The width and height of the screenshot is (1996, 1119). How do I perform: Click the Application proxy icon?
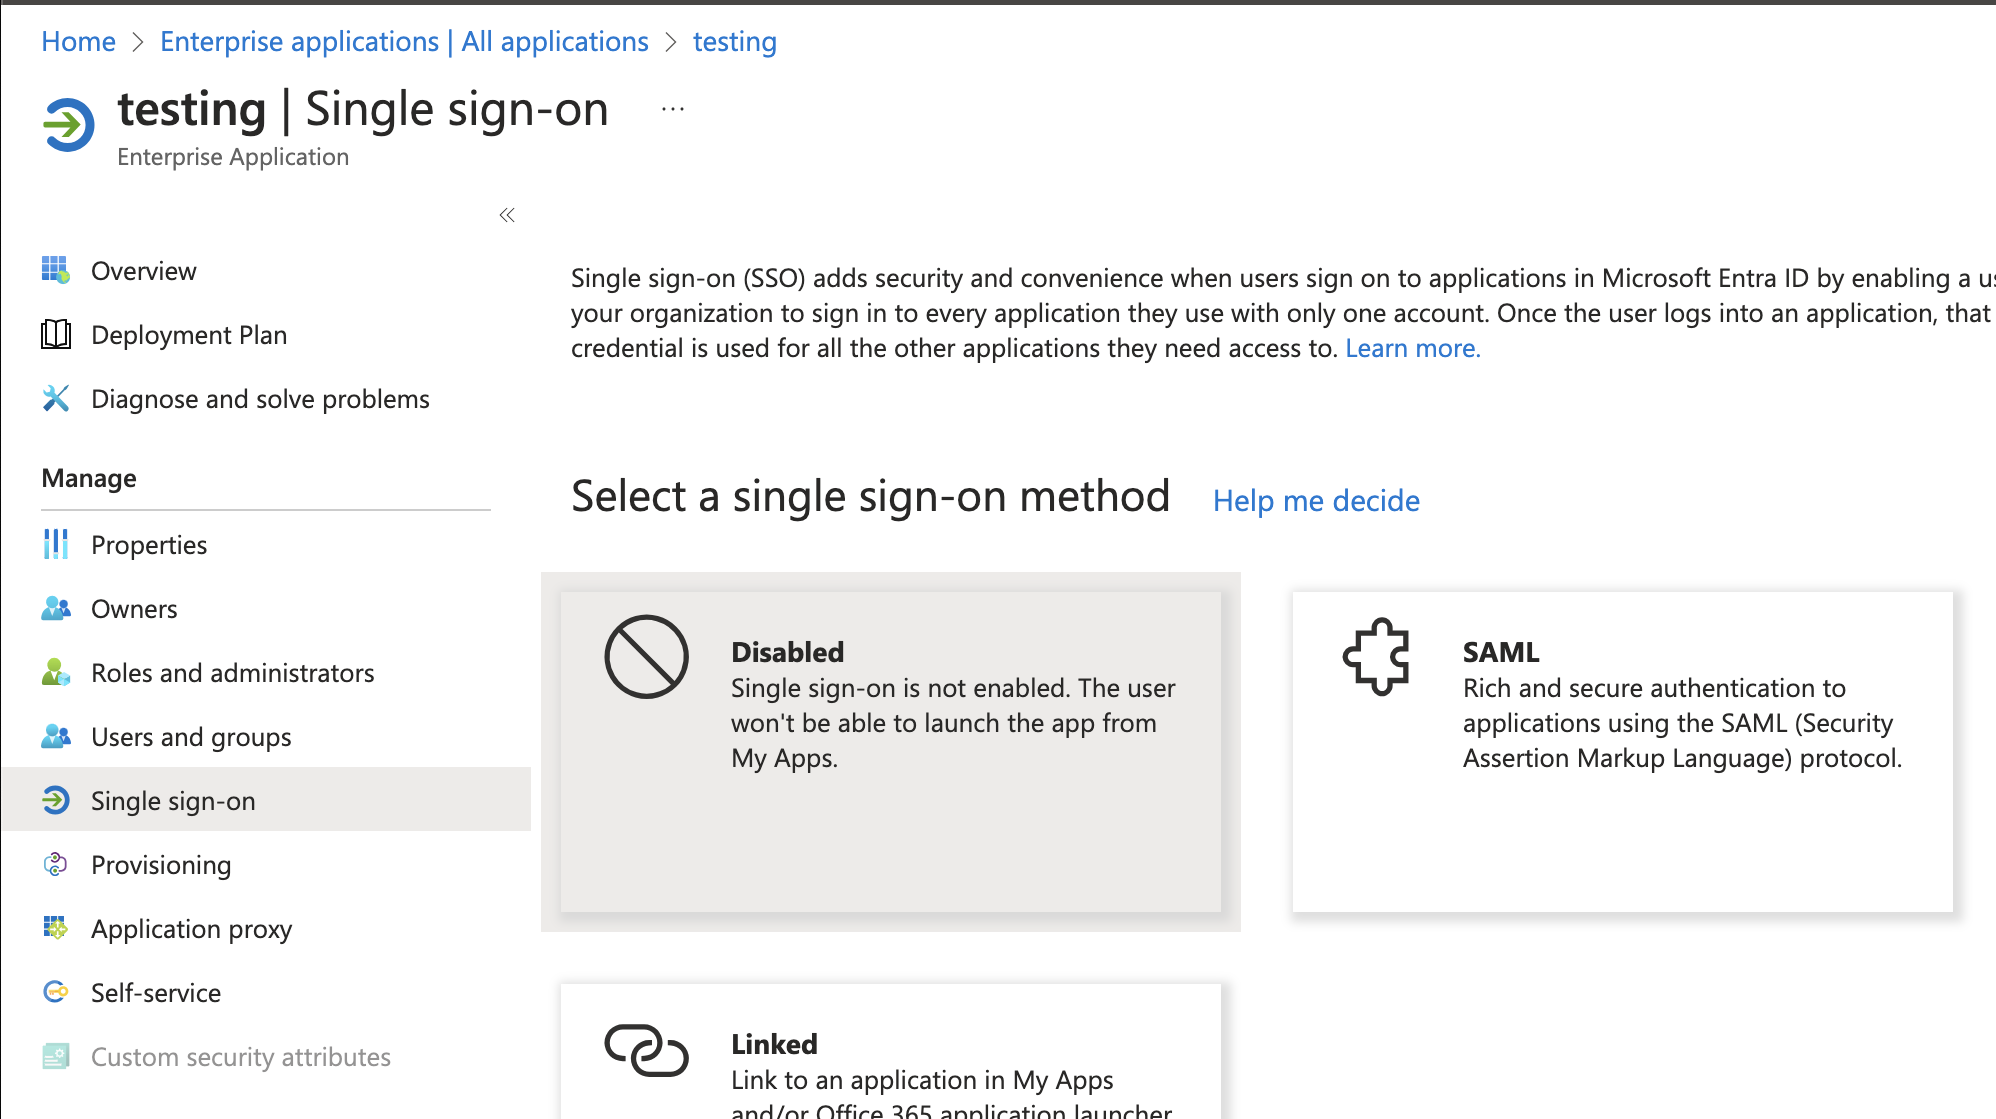tap(56, 928)
